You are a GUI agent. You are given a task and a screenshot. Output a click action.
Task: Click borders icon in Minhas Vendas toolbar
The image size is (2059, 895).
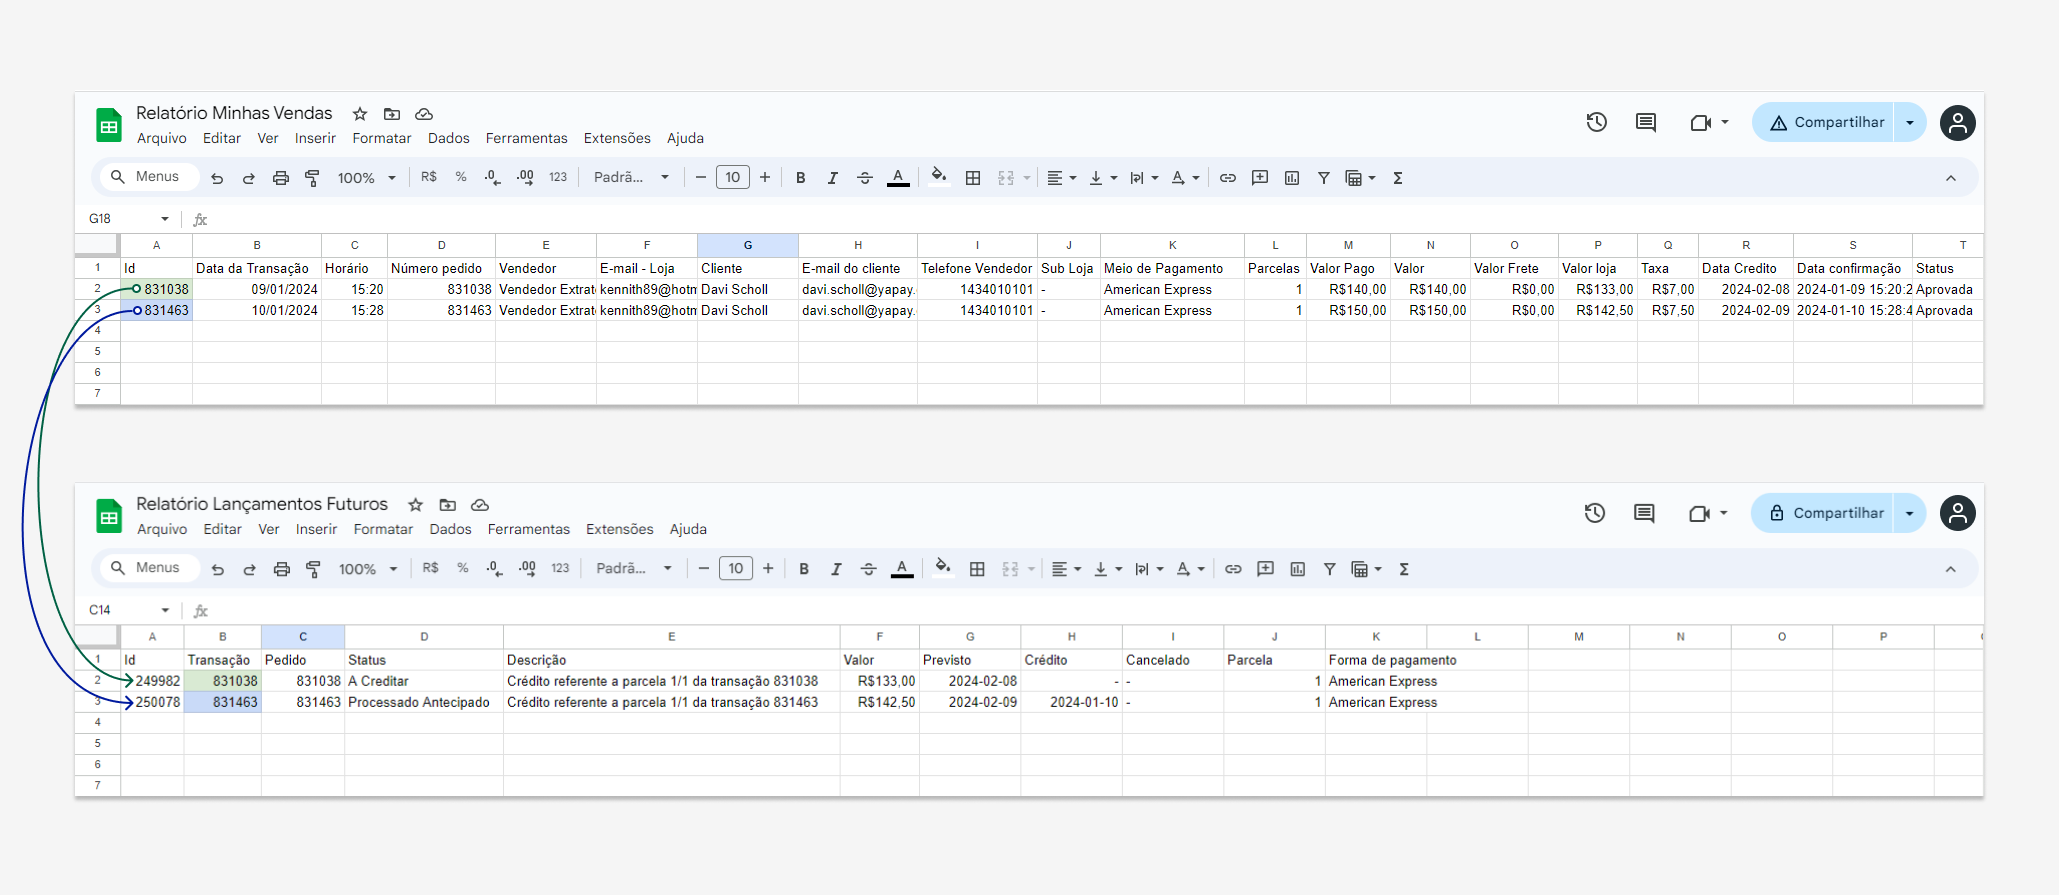pyautogui.click(x=973, y=178)
